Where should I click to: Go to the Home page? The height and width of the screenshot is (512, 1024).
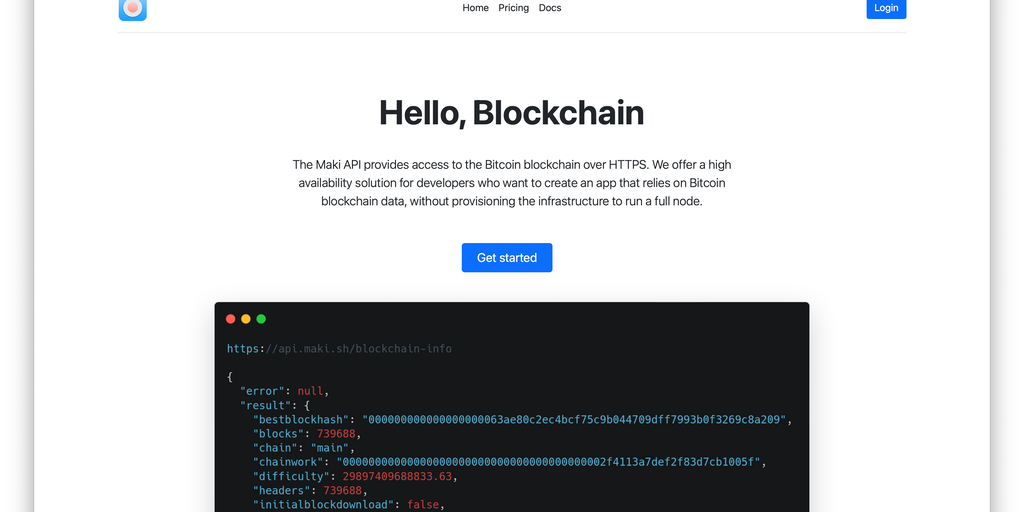point(475,8)
